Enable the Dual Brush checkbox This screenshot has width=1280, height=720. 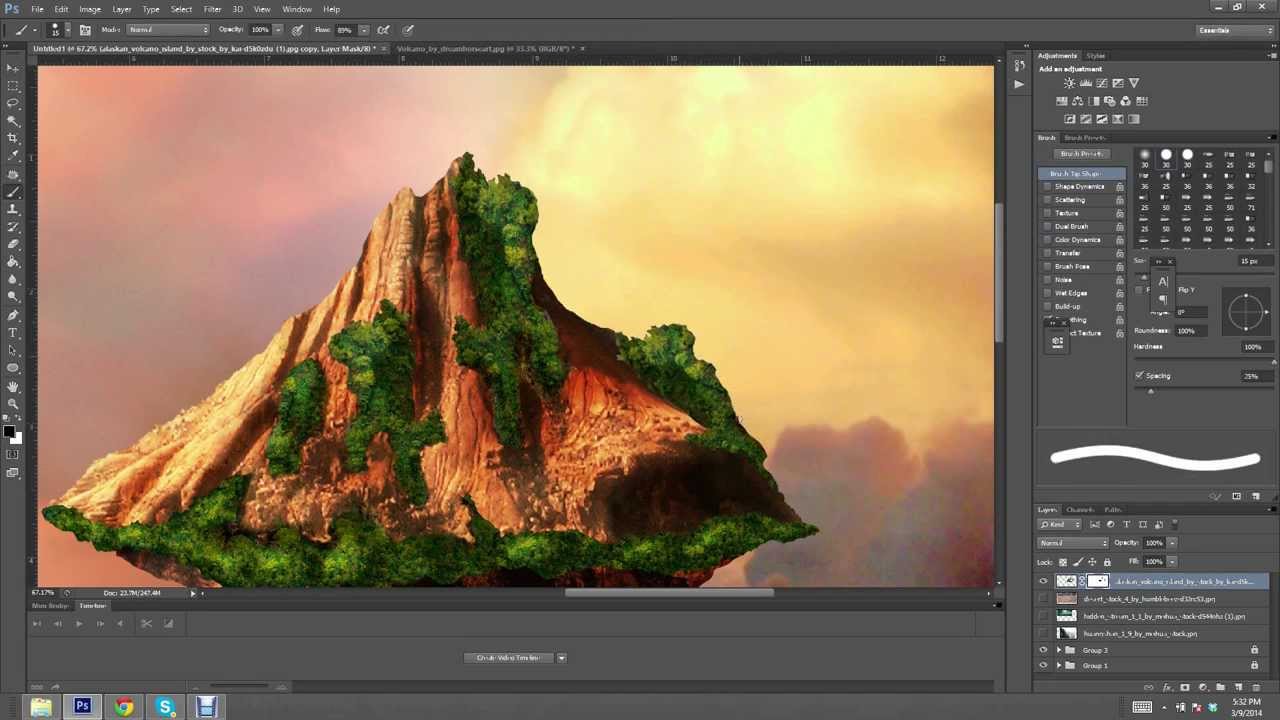point(1047,227)
